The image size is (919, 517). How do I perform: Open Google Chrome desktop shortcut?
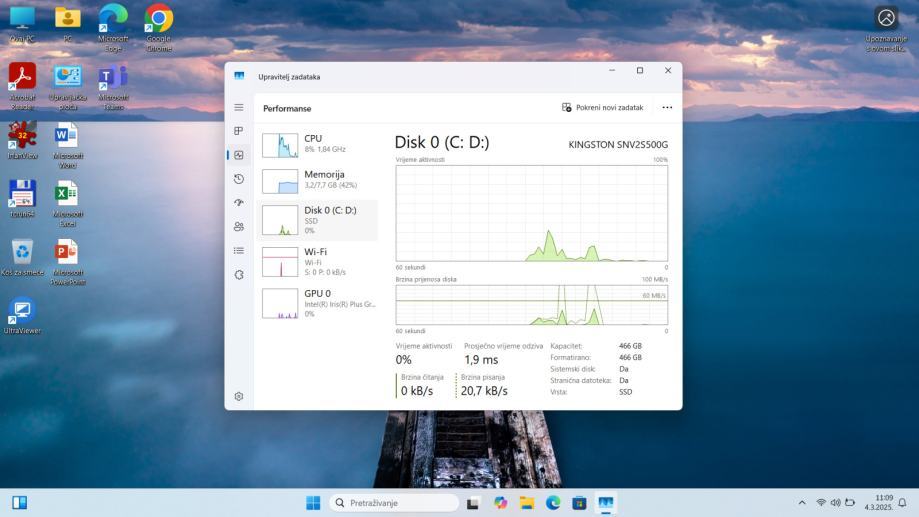159,28
